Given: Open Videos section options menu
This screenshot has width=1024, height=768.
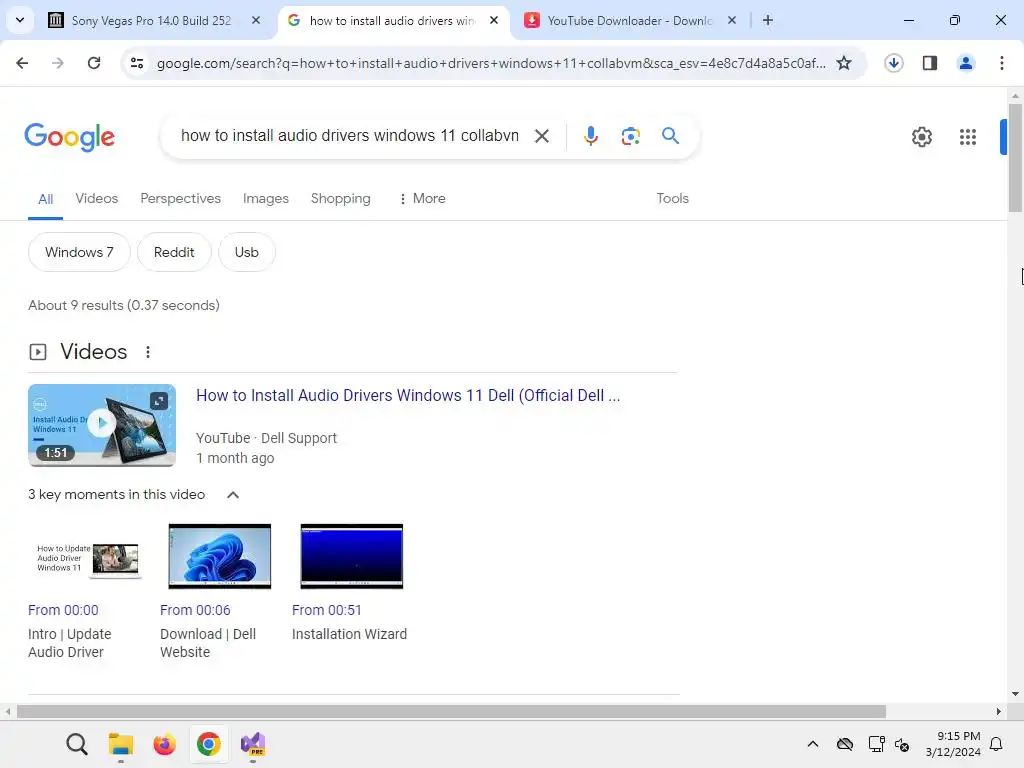Looking at the screenshot, I should [x=148, y=352].
